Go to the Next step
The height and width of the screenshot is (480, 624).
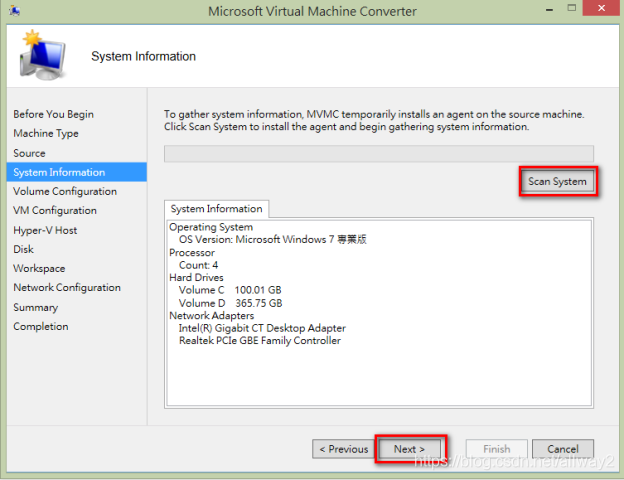[410, 449]
